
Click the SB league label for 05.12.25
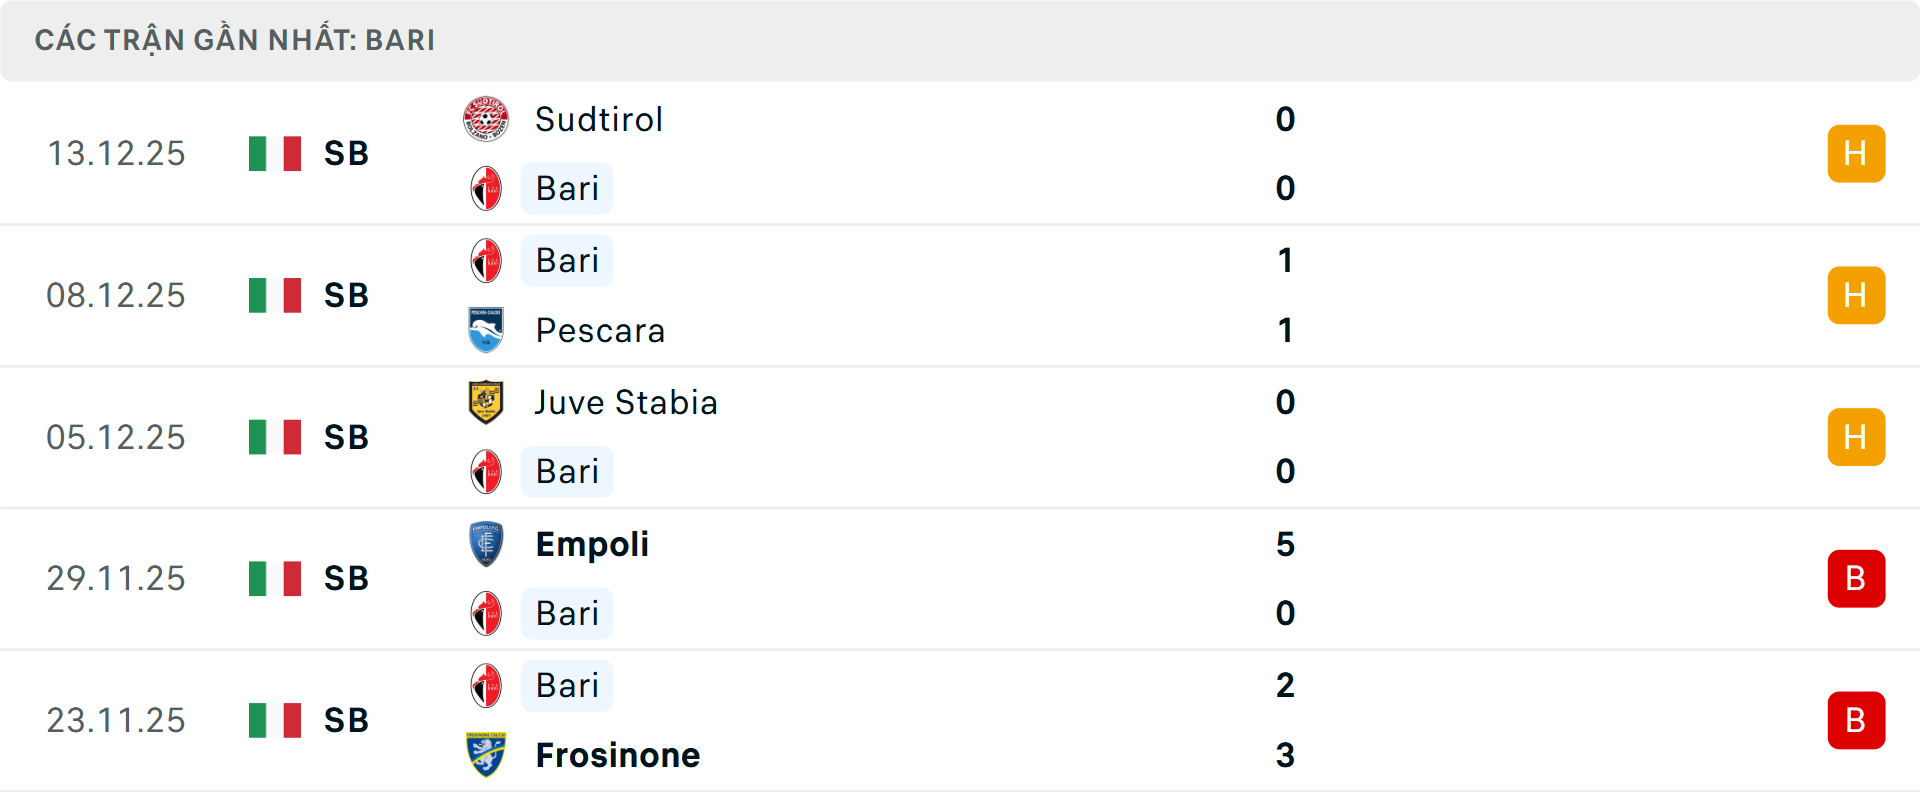(346, 438)
